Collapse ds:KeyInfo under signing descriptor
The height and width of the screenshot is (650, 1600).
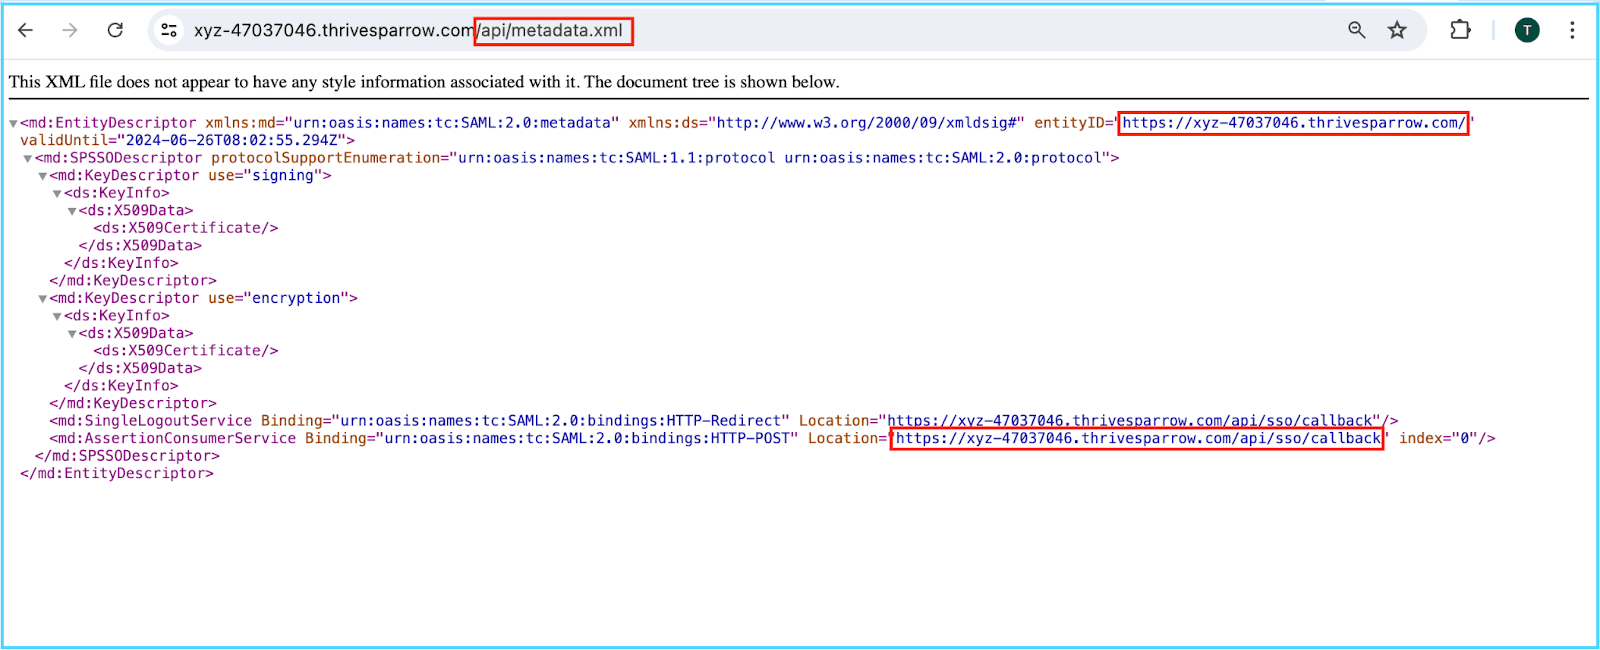click(57, 194)
